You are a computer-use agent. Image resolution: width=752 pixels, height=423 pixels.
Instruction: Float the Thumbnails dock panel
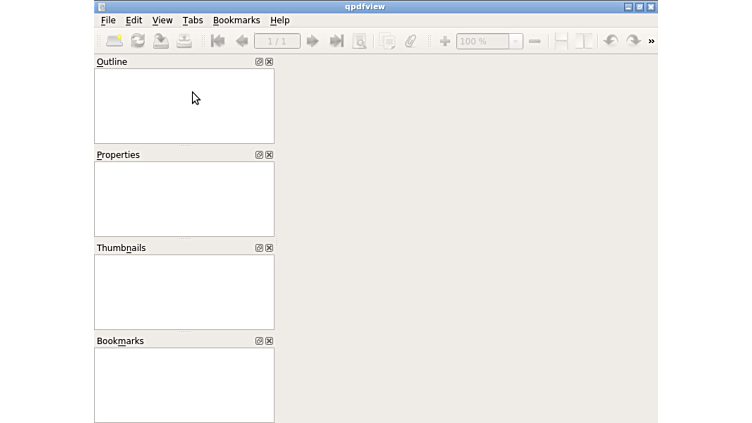(x=259, y=248)
